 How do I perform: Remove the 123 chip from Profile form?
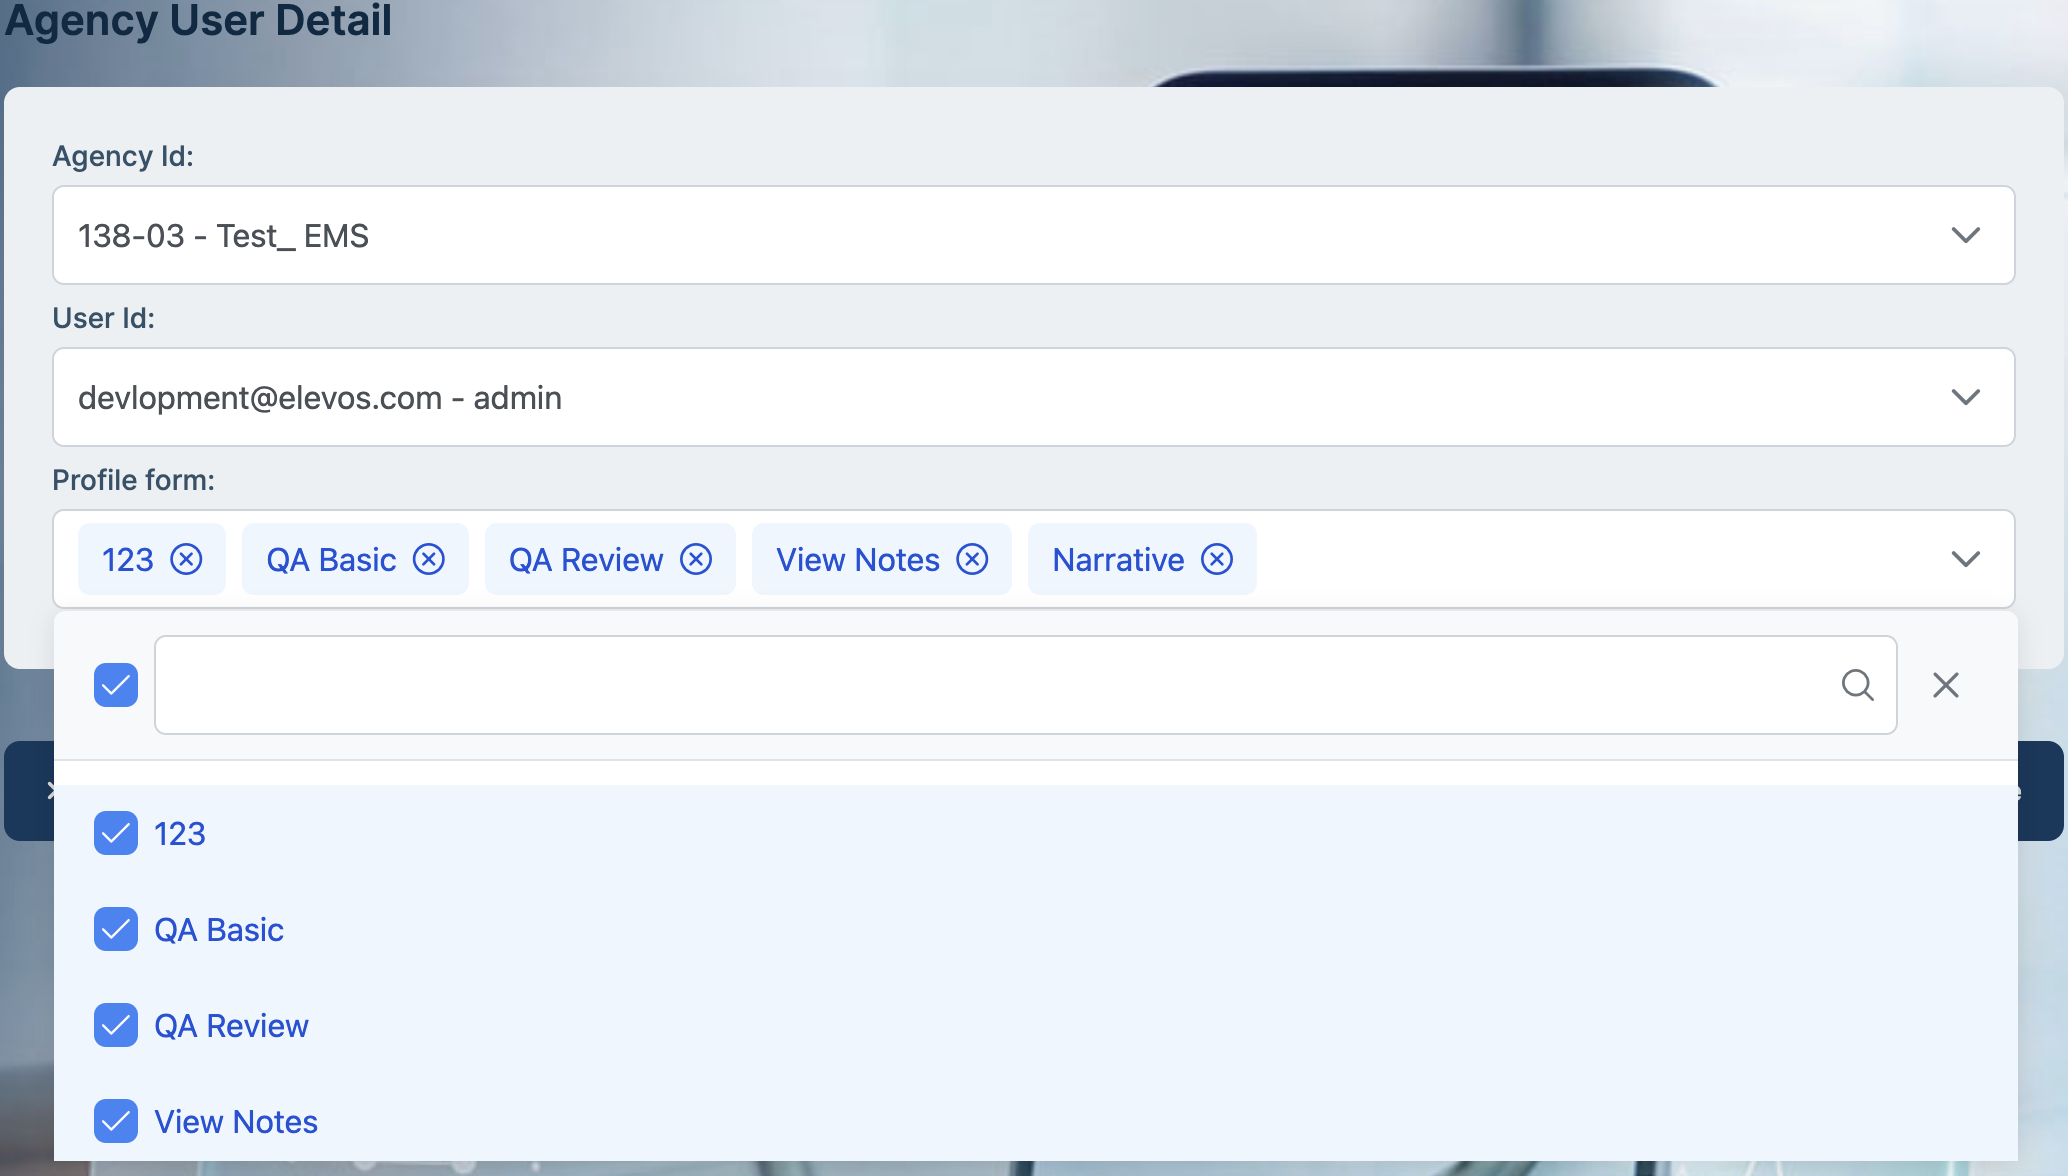[186, 559]
